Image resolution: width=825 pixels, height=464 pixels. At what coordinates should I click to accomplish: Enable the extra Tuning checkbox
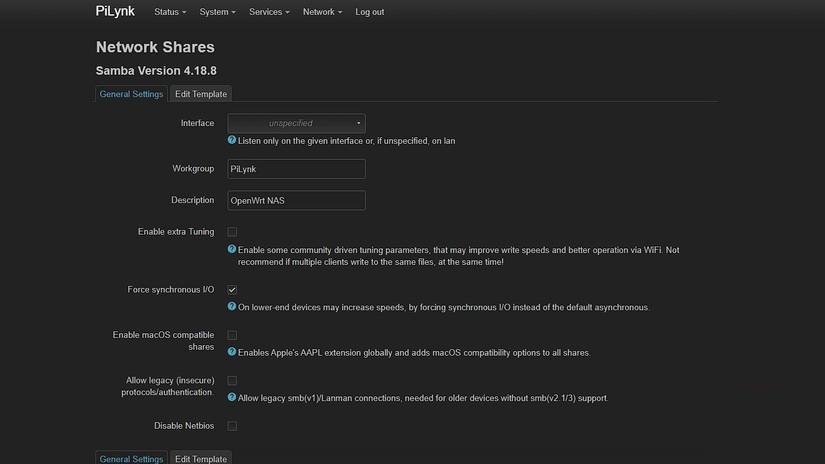click(x=232, y=231)
